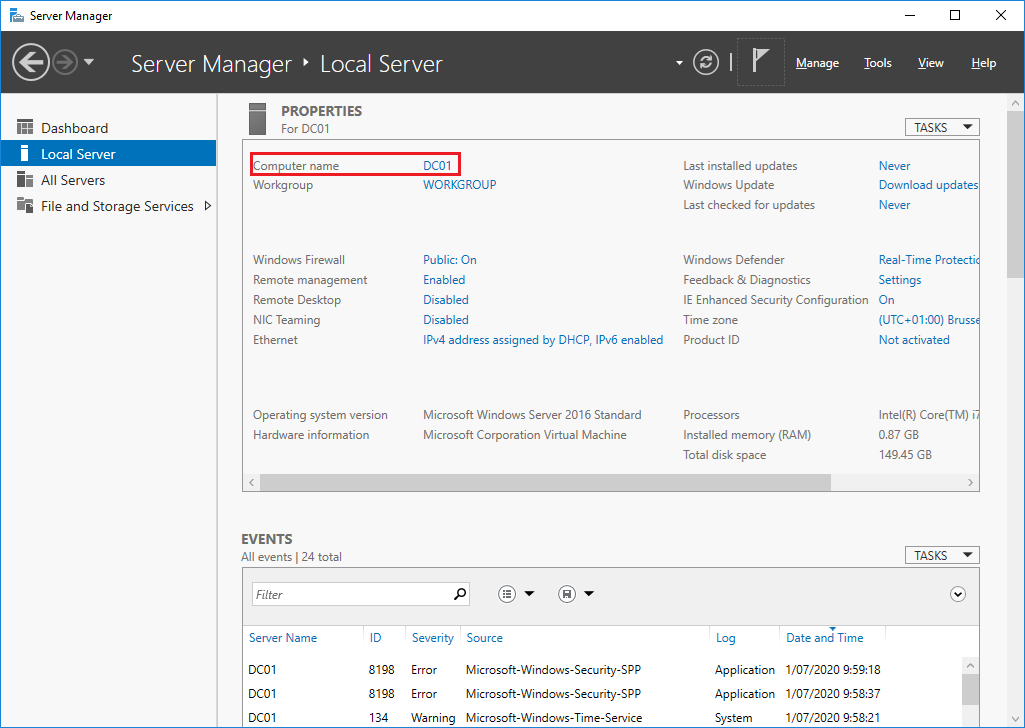Click Feedback & Diagnostics Settings link
Viewport: 1025px width, 728px height.
pyautogui.click(x=899, y=280)
